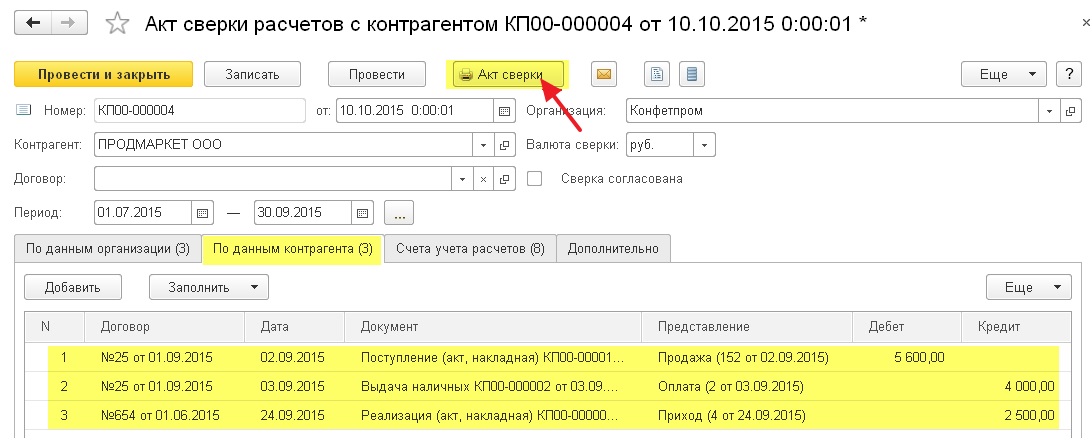Click contract cell №654 от 01.06.2015
This screenshot has width=1092, height=444.
tap(164, 416)
